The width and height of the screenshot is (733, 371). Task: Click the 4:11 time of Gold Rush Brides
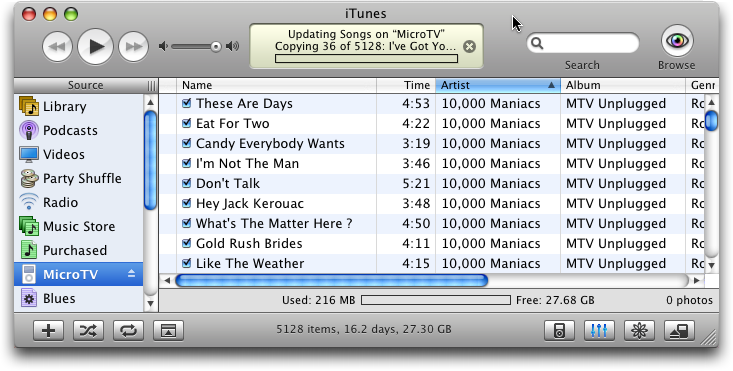pyautogui.click(x=416, y=243)
